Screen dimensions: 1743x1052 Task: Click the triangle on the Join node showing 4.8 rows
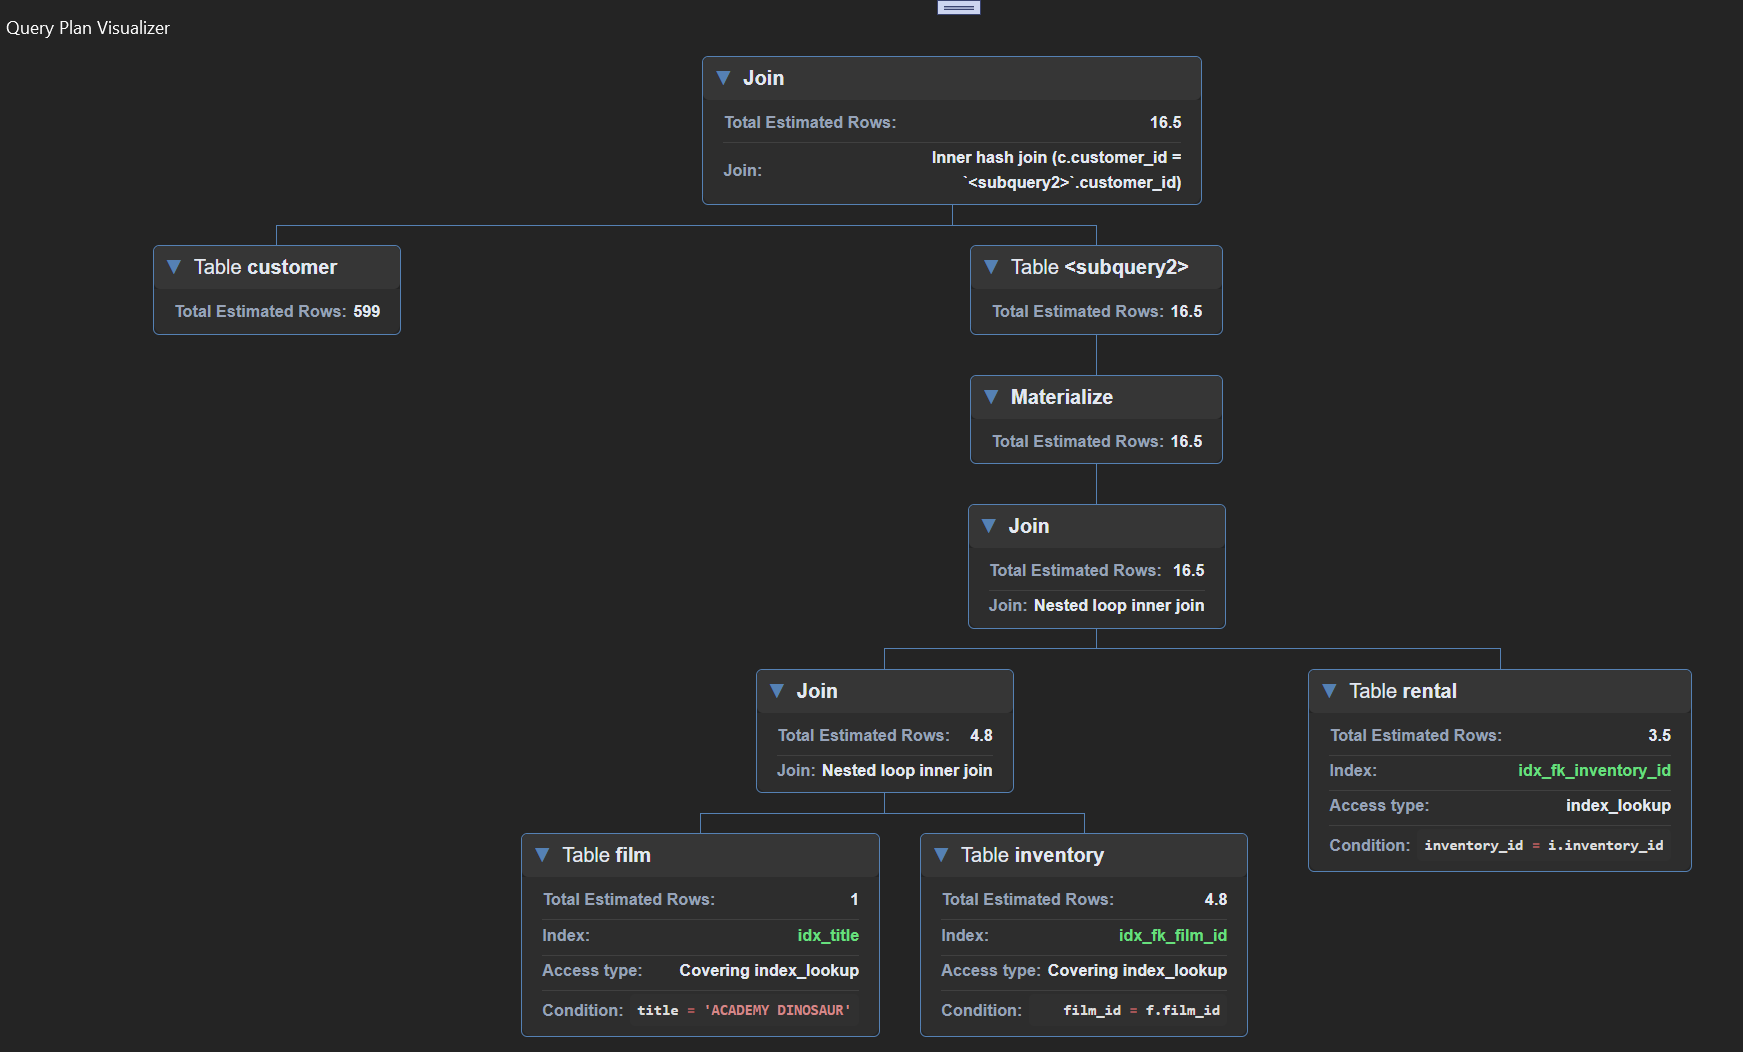(777, 690)
